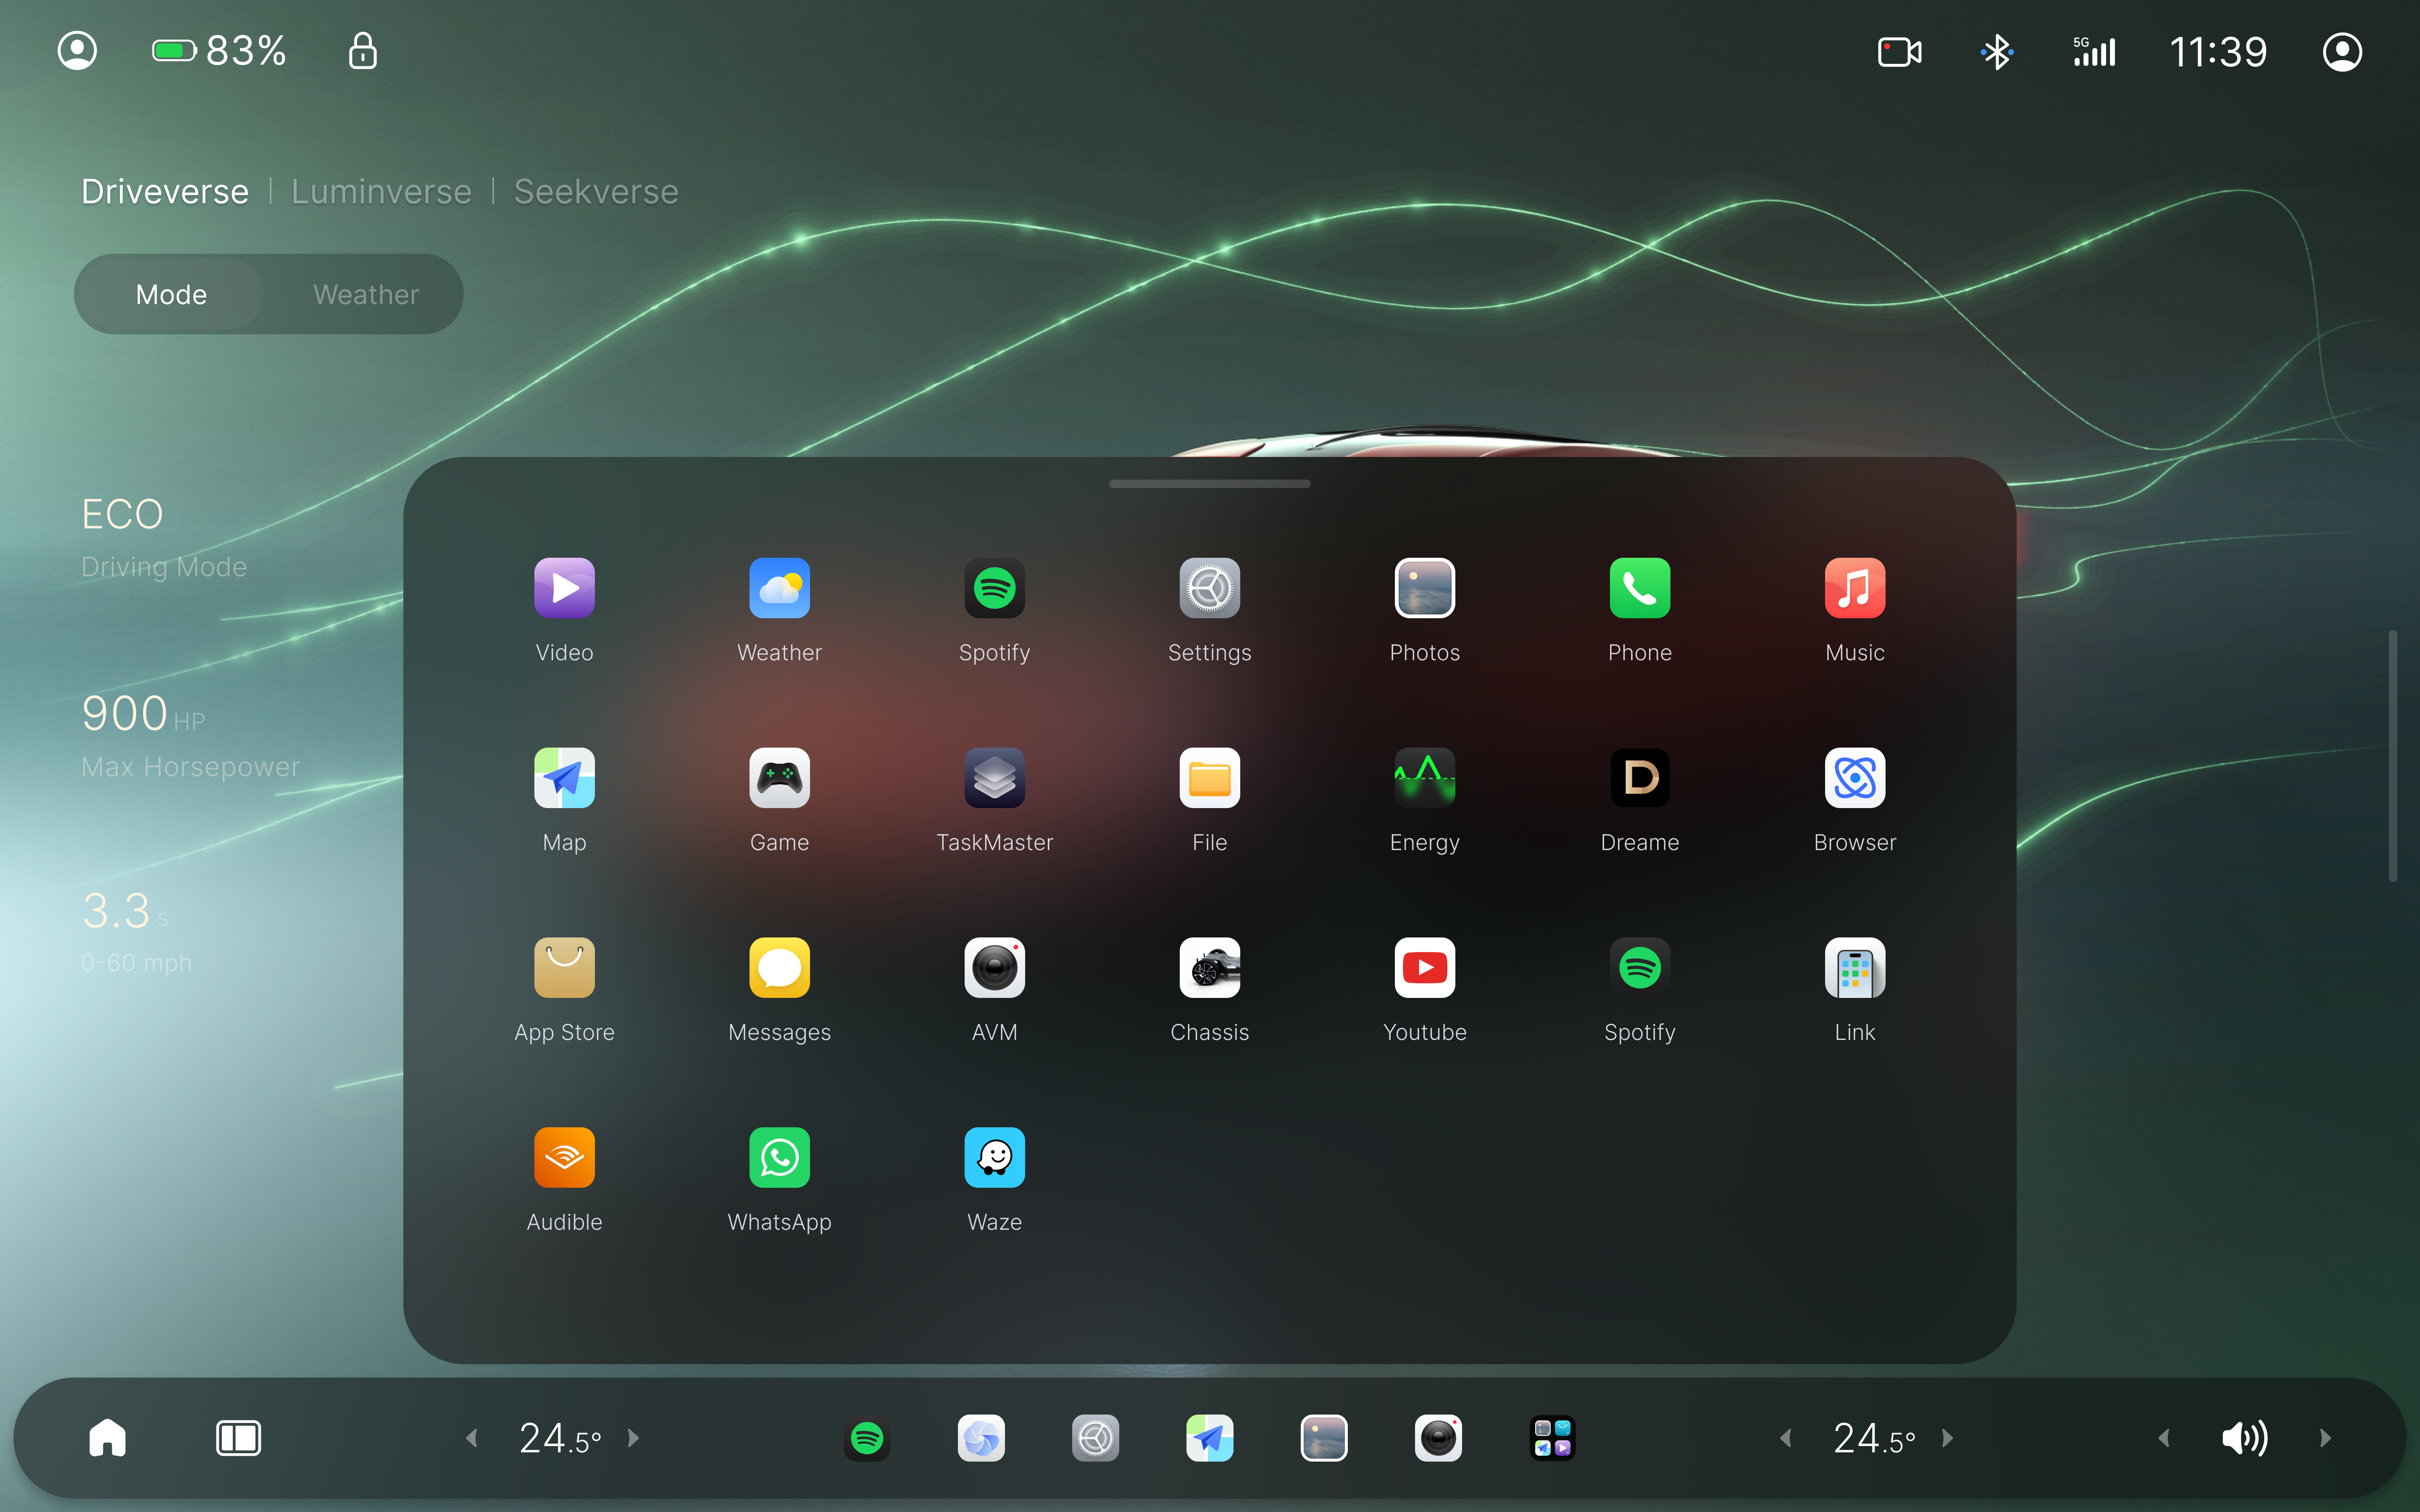Open the fan climate icon in dock
2420x1512 pixels.
[981, 1438]
